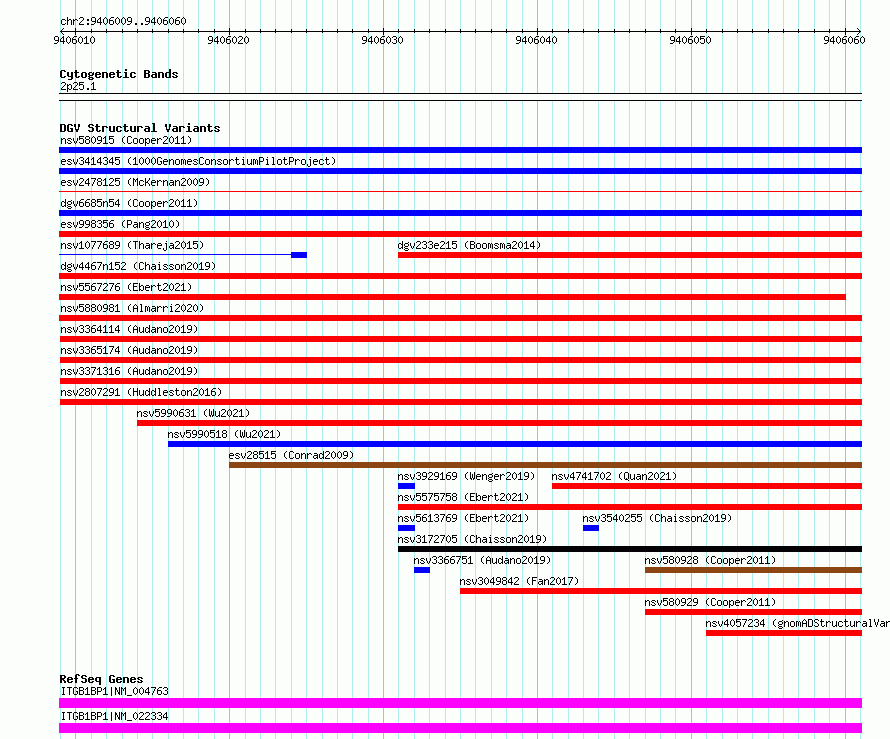Select nsv4057234 gnomAD structural variant label
Image resolution: width=890 pixels, height=739 pixels.
[x=797, y=623]
